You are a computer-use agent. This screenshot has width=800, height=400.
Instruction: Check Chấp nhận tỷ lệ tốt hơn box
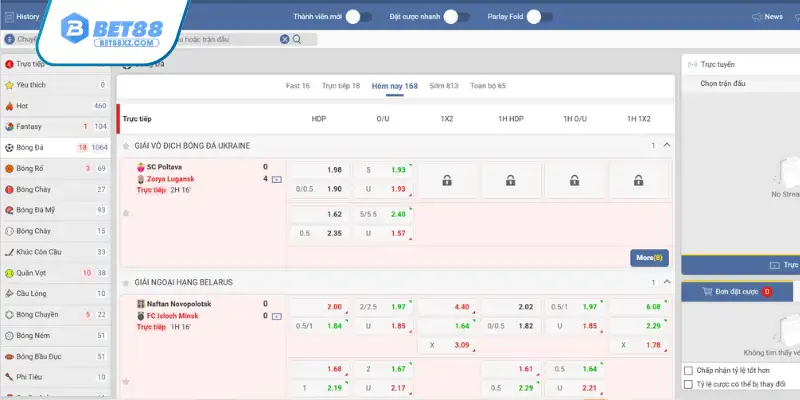pyautogui.click(x=688, y=369)
